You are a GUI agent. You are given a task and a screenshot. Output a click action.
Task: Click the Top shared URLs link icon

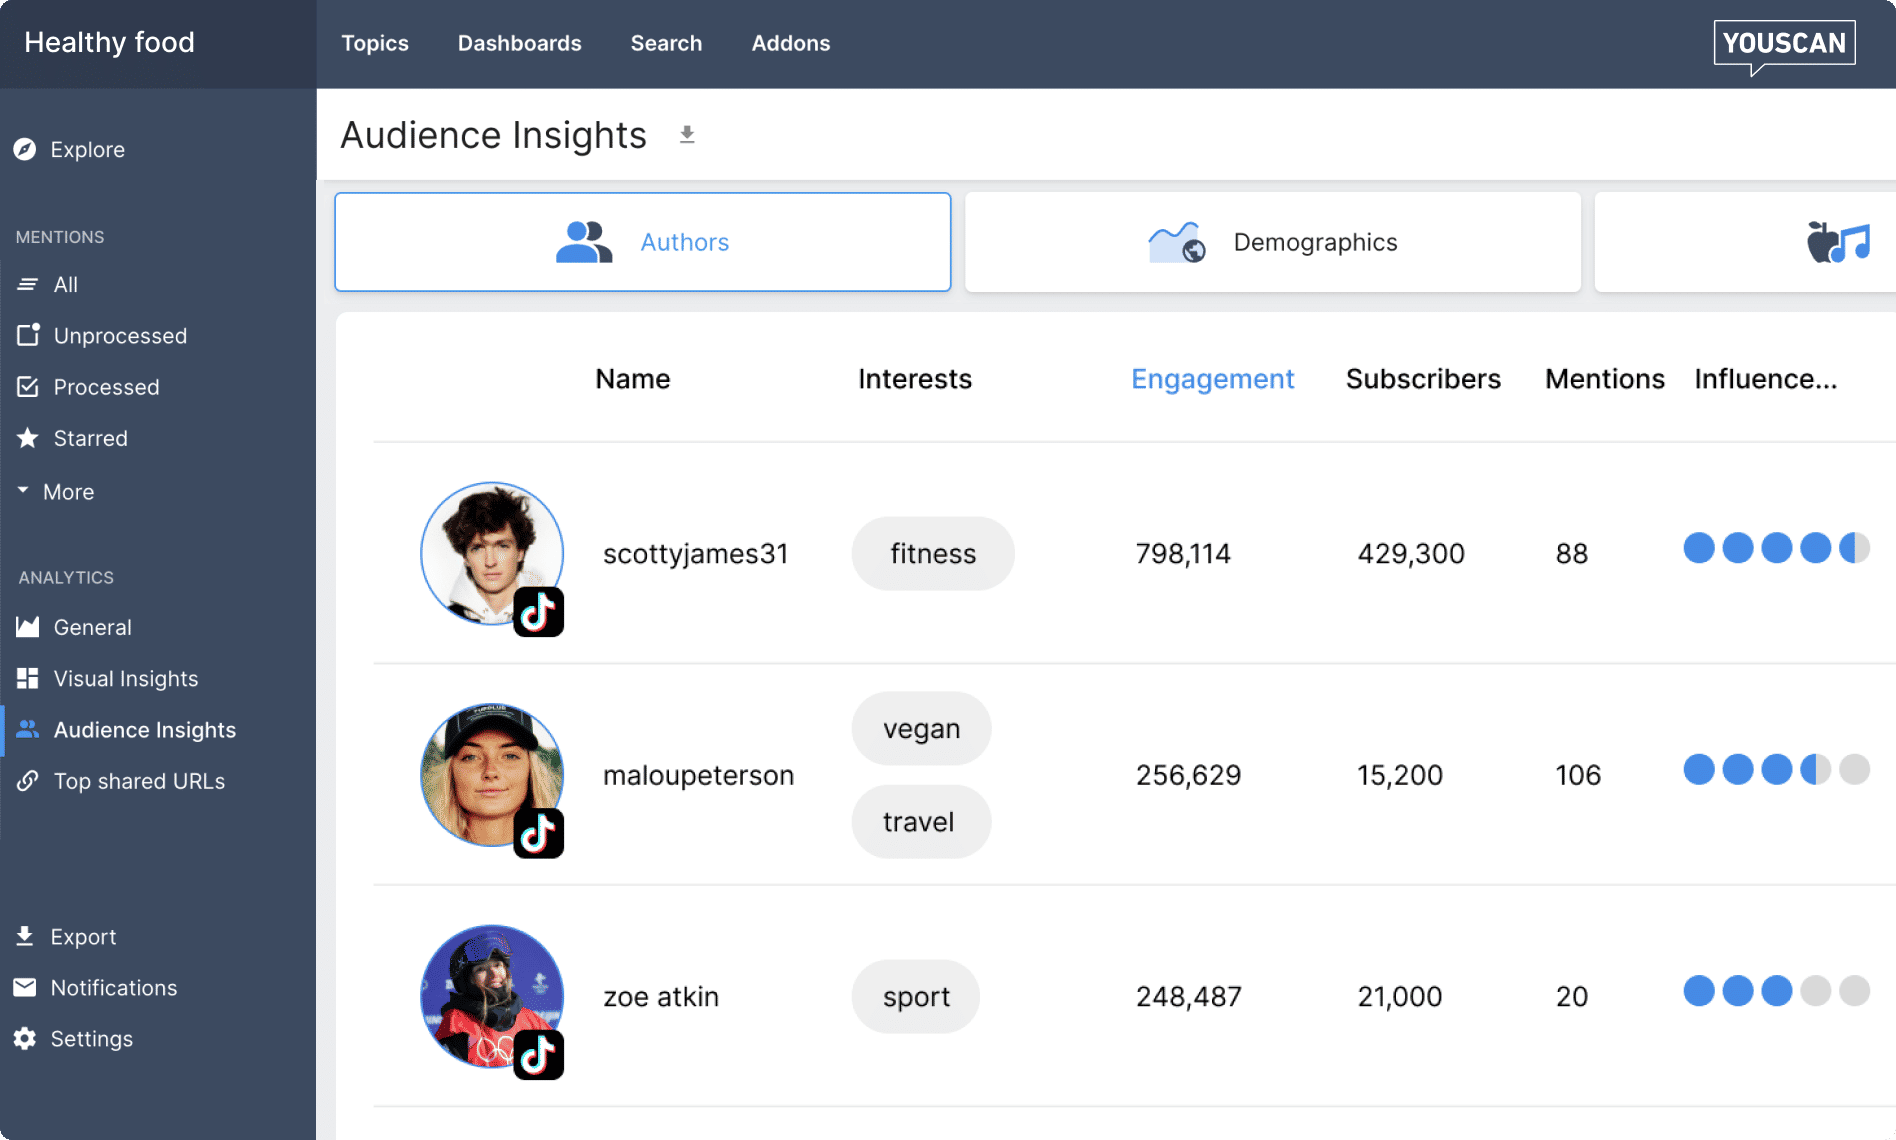[x=28, y=781]
